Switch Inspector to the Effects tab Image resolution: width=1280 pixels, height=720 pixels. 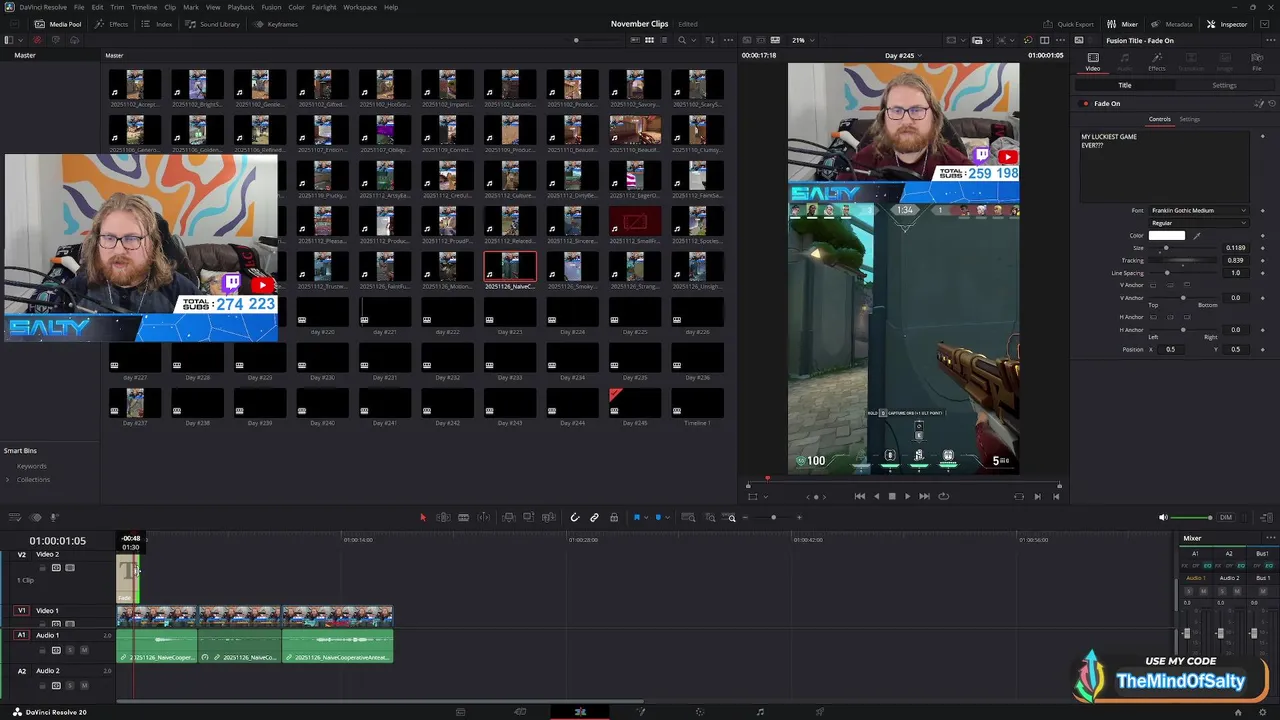(1157, 62)
